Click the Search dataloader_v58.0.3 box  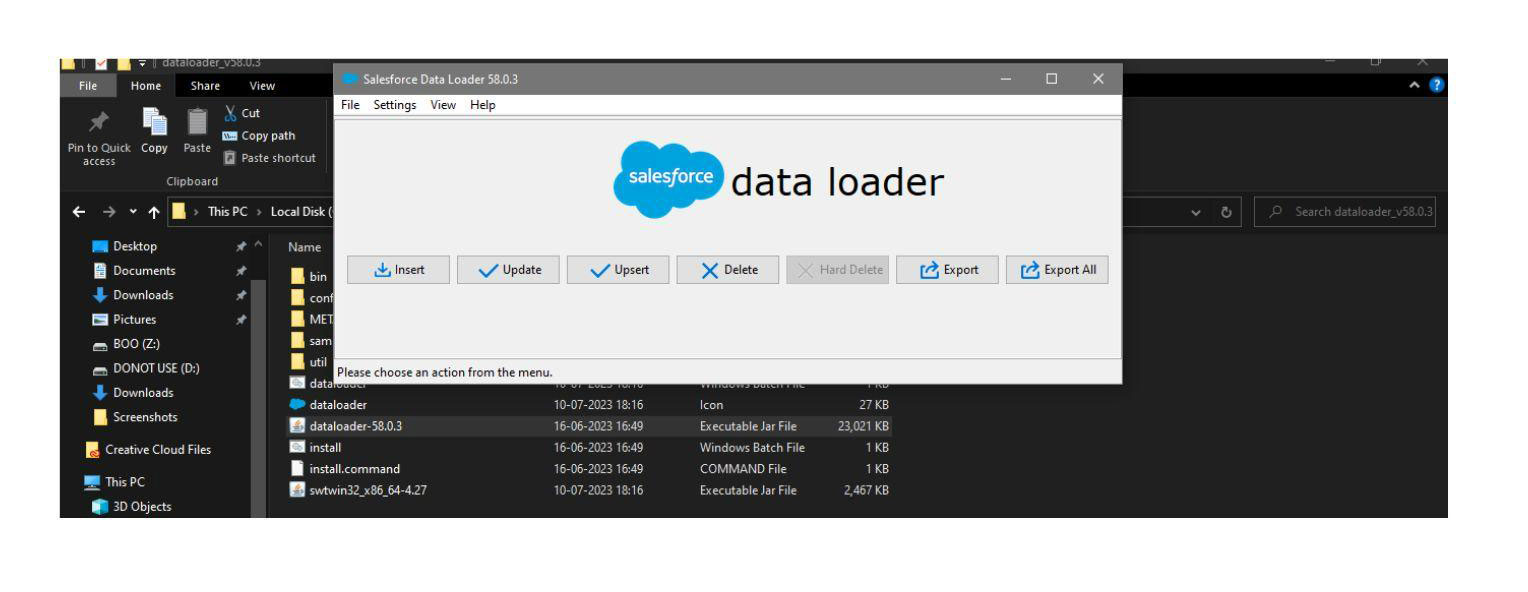(1344, 213)
